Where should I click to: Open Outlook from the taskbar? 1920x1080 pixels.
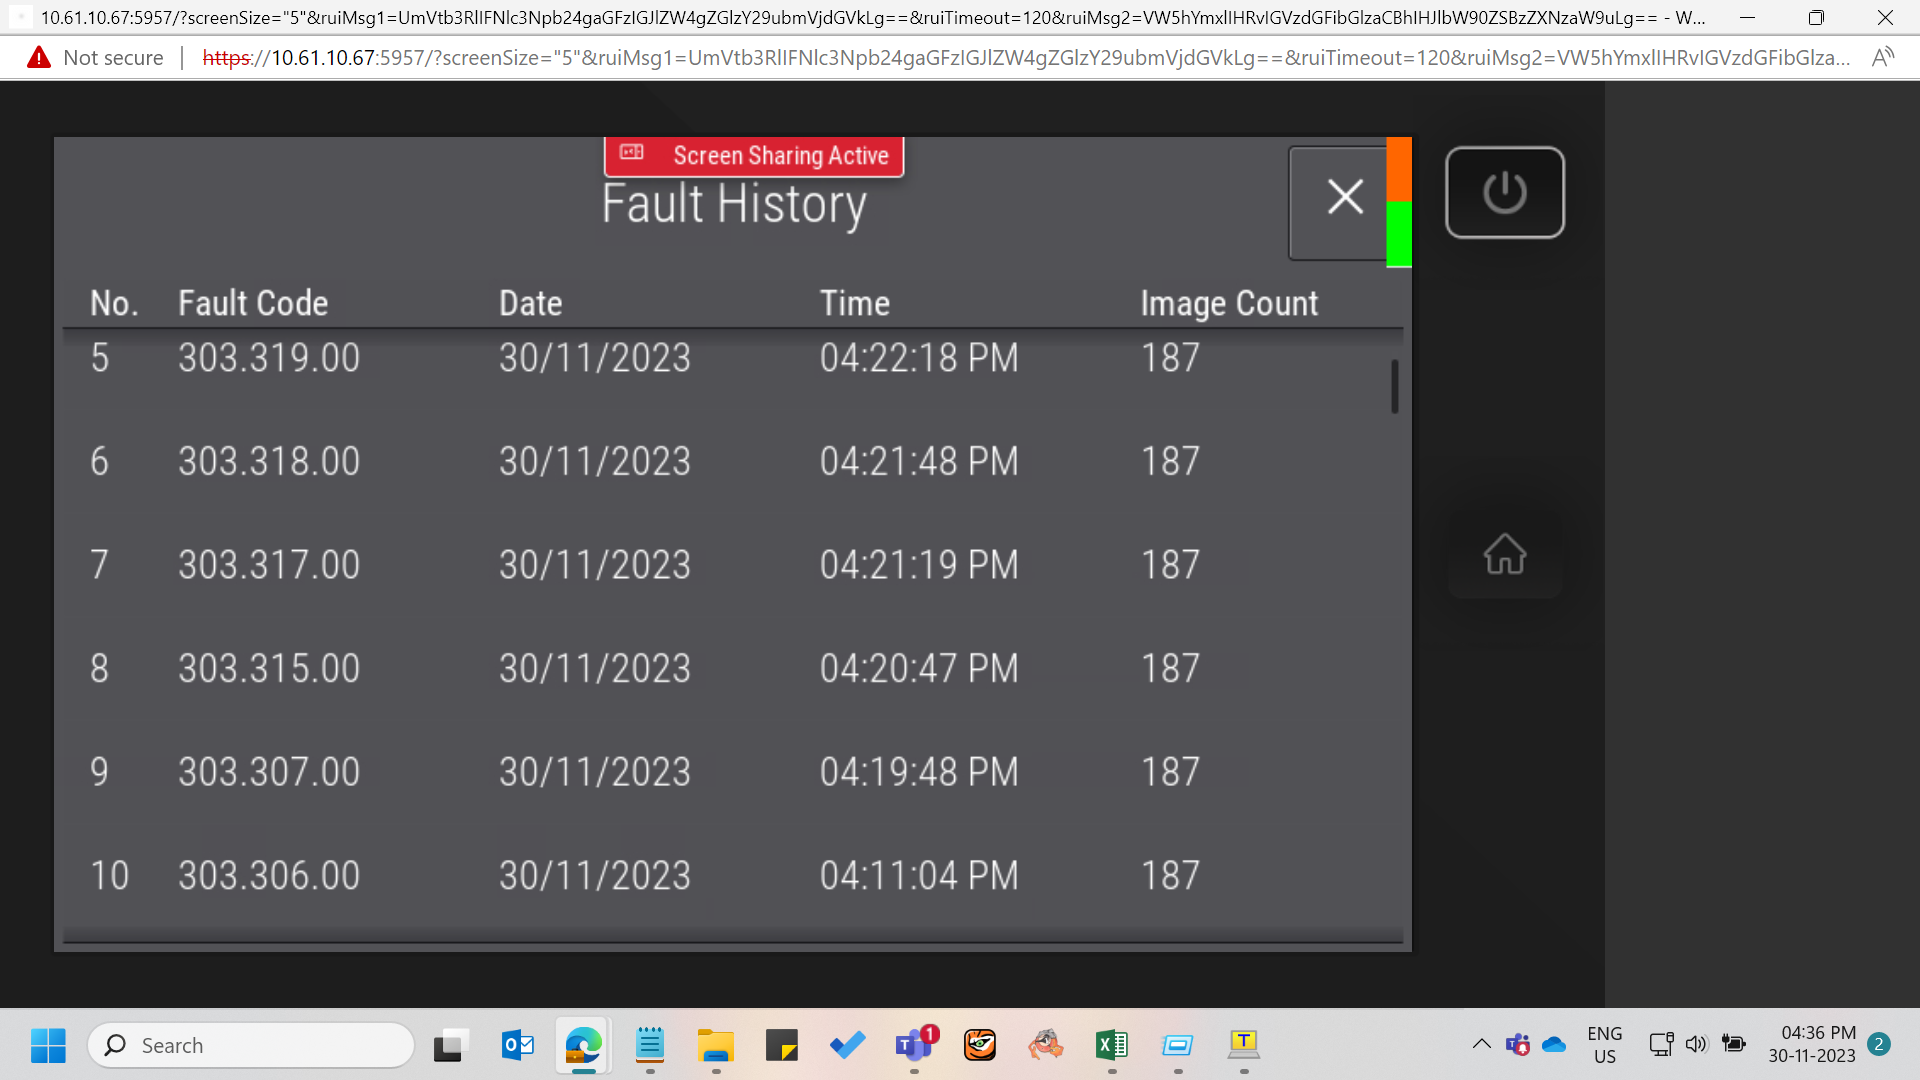(x=517, y=1045)
